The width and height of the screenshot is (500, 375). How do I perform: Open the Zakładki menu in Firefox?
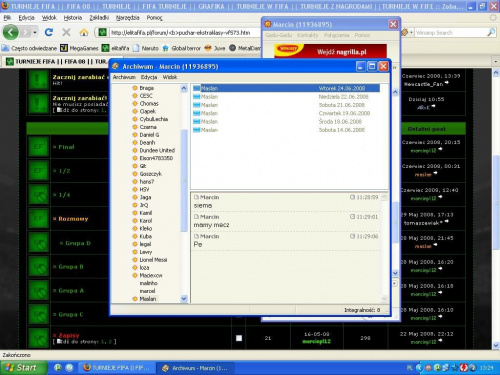point(99,18)
